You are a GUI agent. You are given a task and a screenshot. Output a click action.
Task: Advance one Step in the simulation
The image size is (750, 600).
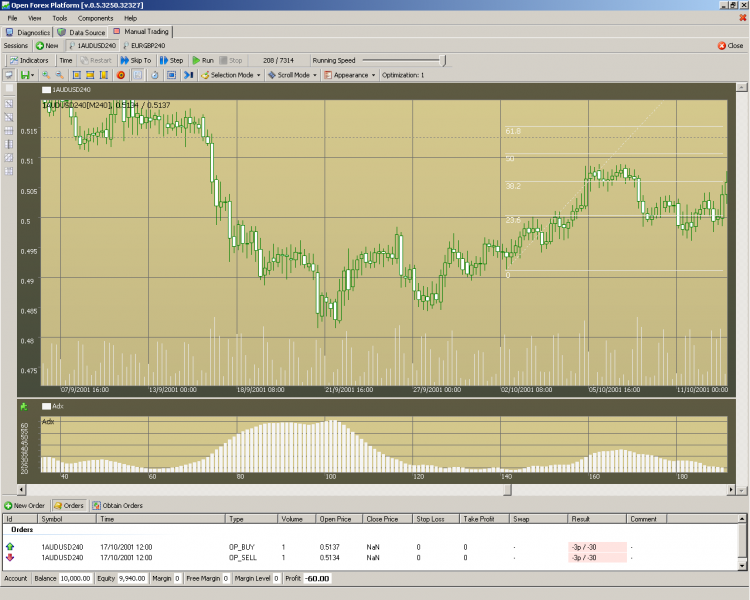click(172, 60)
